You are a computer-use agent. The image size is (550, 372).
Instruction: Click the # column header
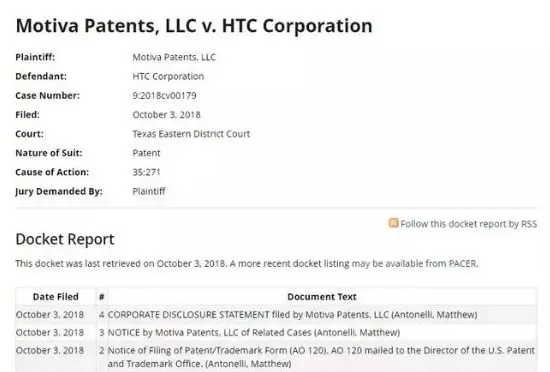tap(102, 297)
